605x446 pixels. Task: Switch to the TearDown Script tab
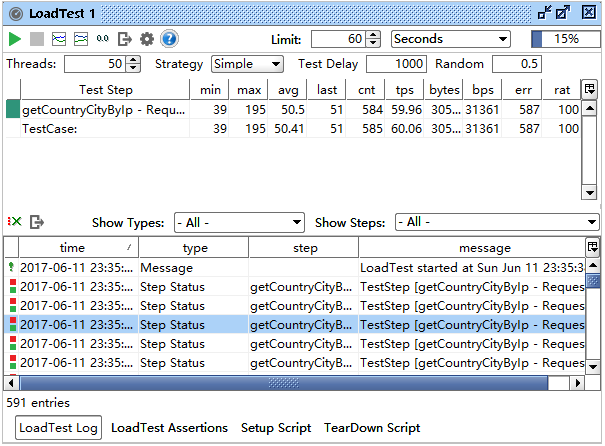[372, 427]
